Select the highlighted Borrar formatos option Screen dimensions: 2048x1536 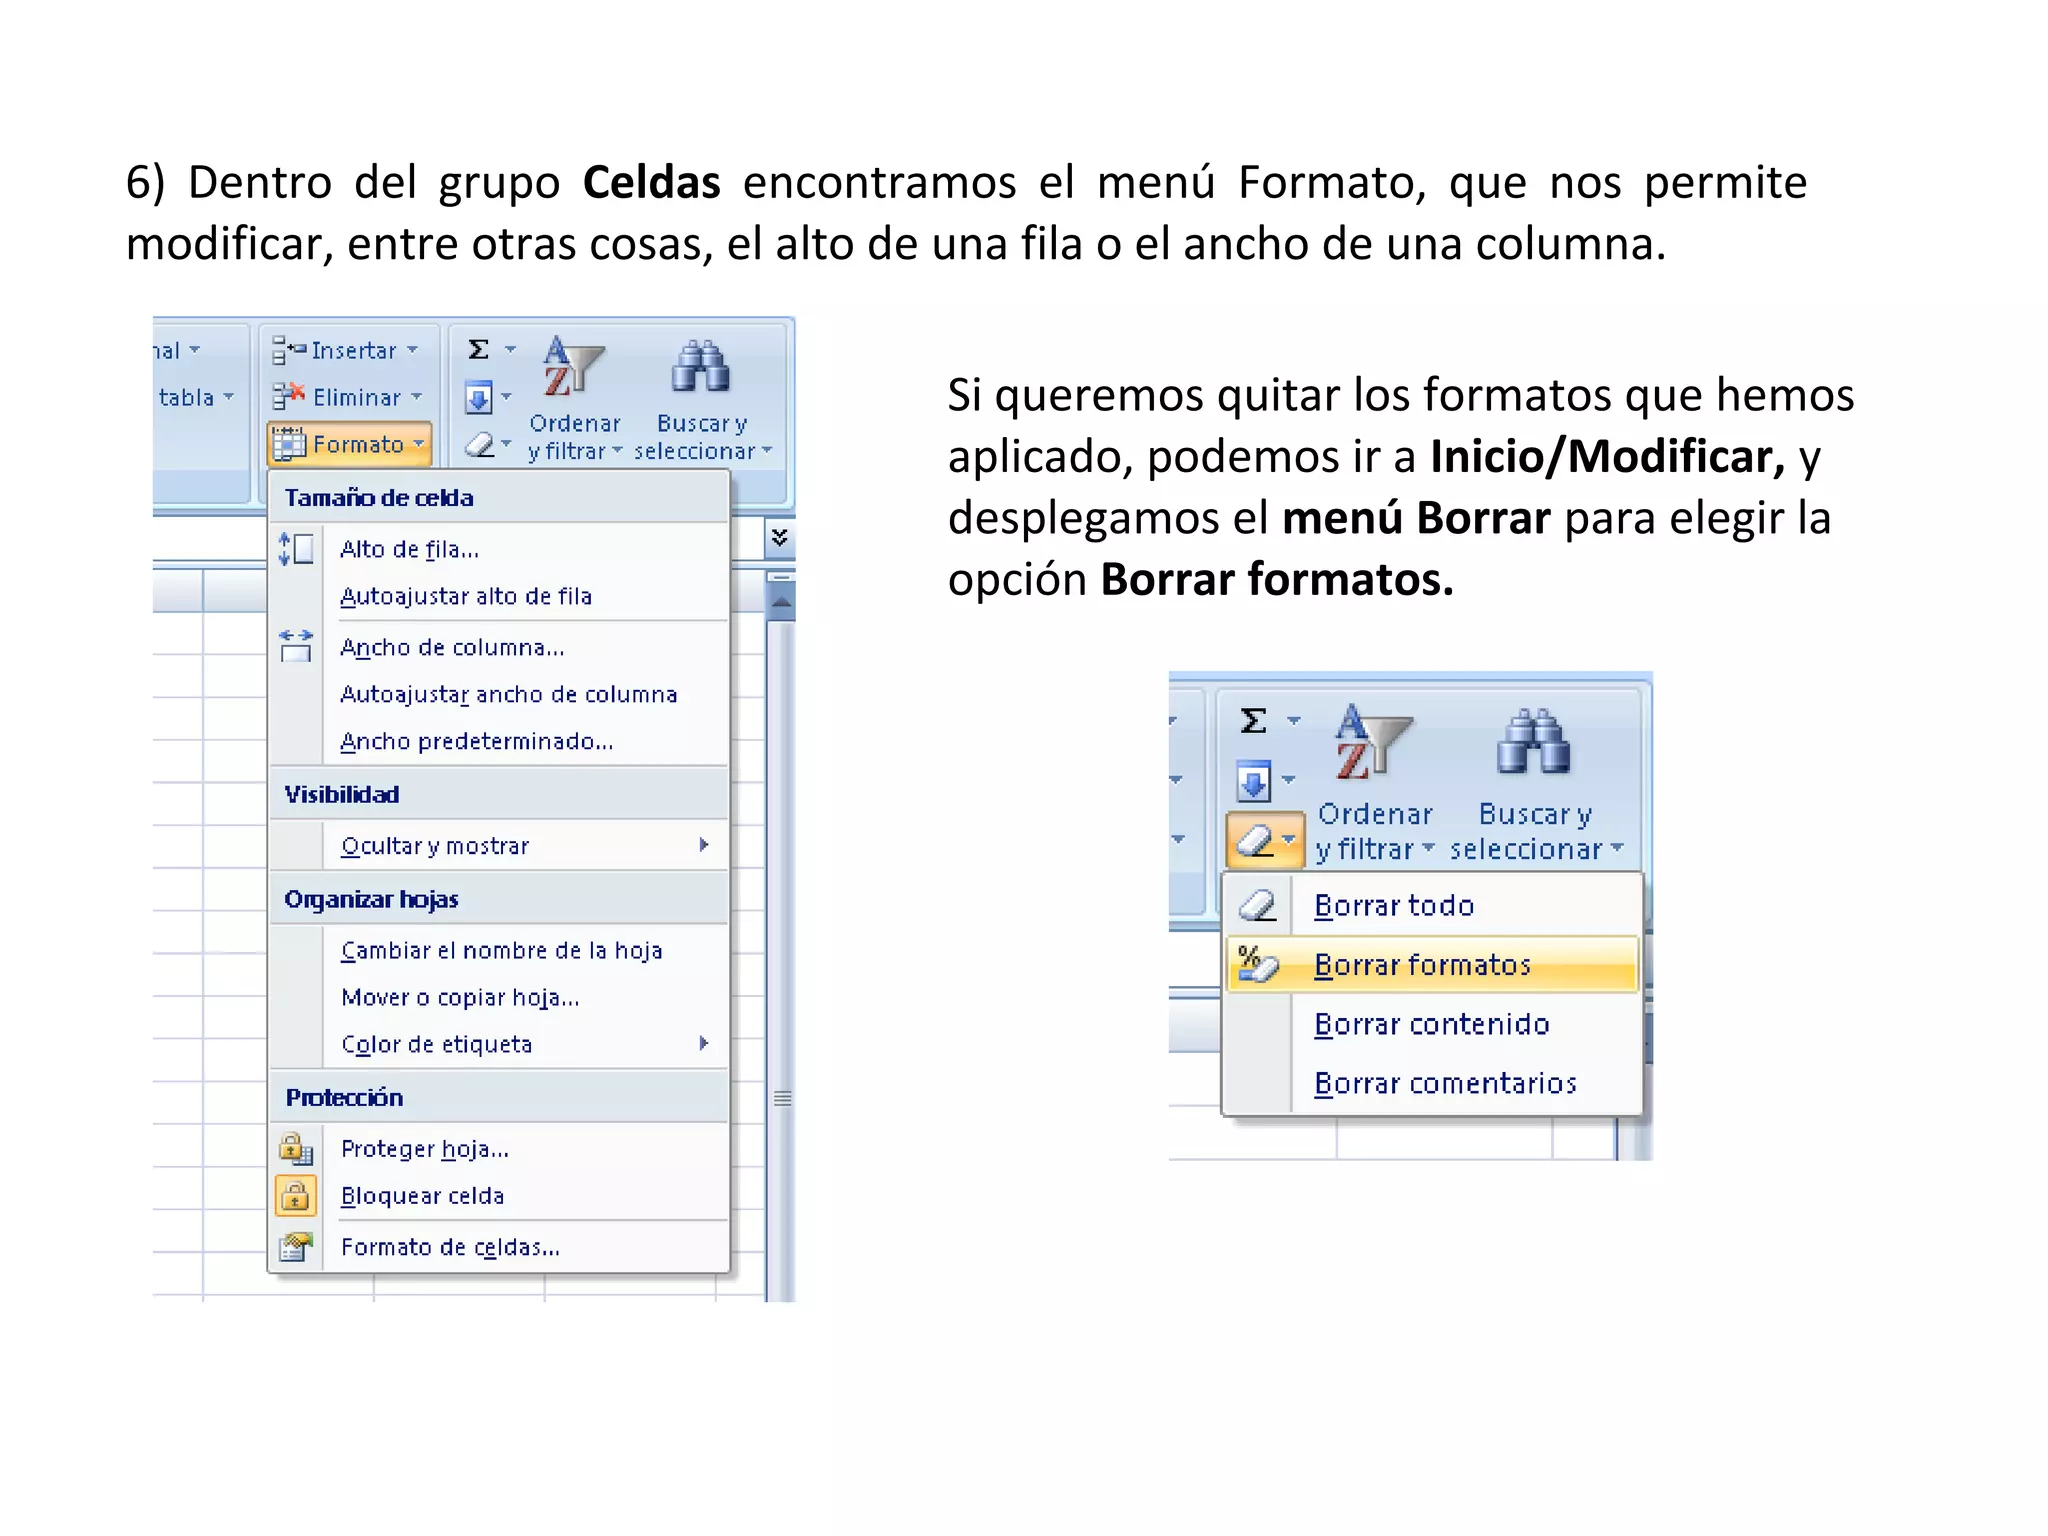1432,965
